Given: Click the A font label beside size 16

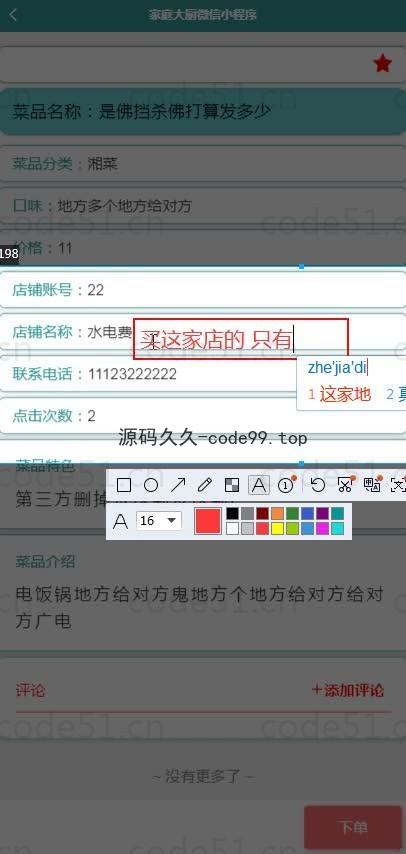Looking at the screenshot, I should point(120,521).
